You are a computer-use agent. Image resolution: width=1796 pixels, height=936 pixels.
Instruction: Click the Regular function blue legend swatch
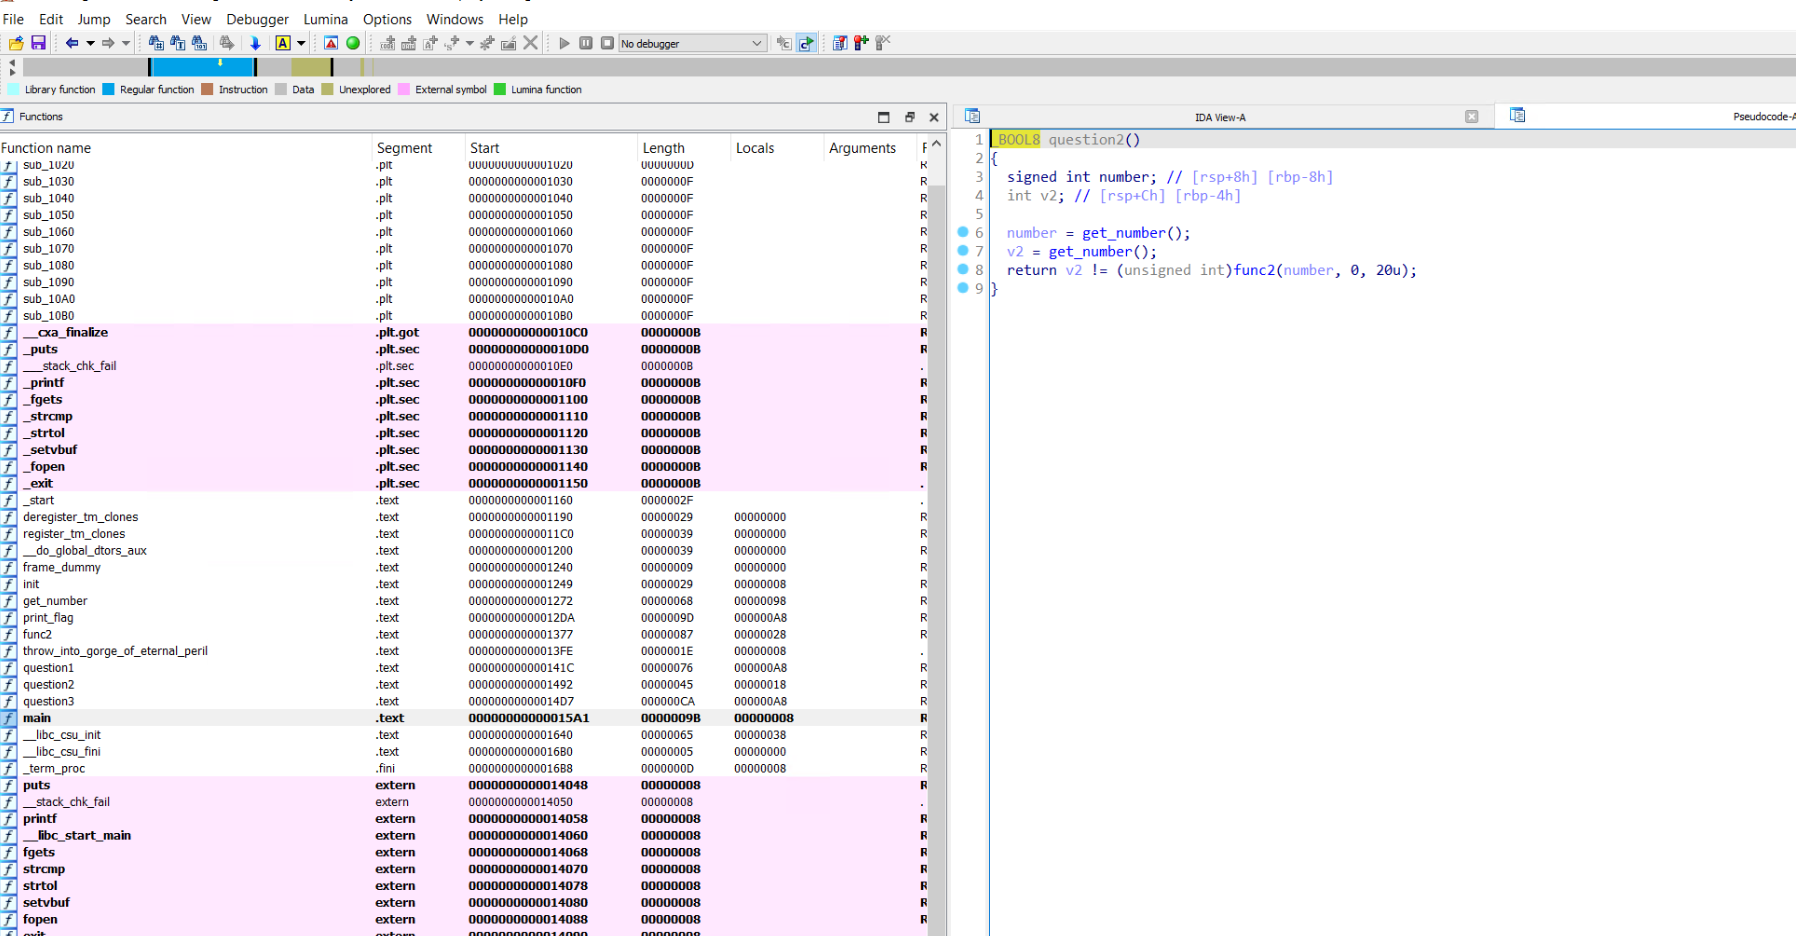pos(109,89)
